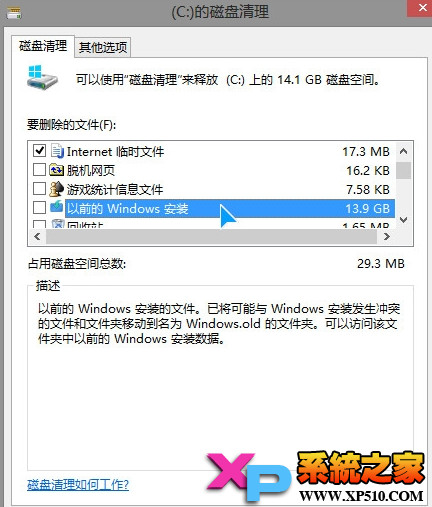The height and width of the screenshot is (507, 432).
Task: Click the horizontal scroll left arrow
Action: 37,236
